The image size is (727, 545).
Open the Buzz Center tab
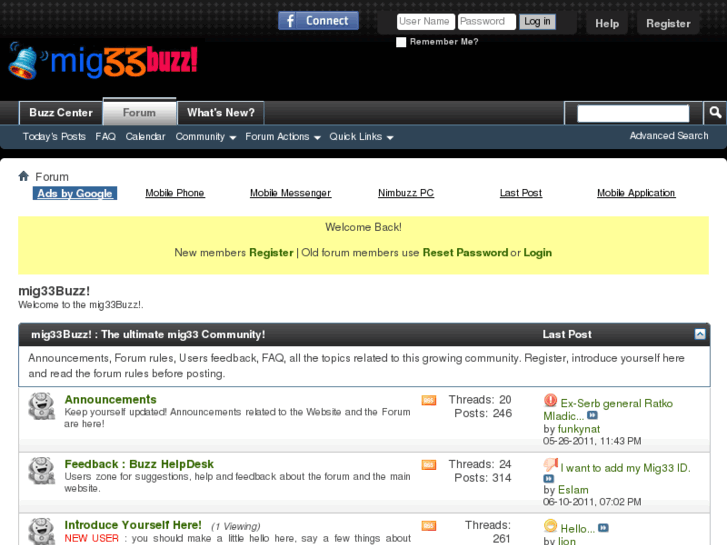[61, 113]
